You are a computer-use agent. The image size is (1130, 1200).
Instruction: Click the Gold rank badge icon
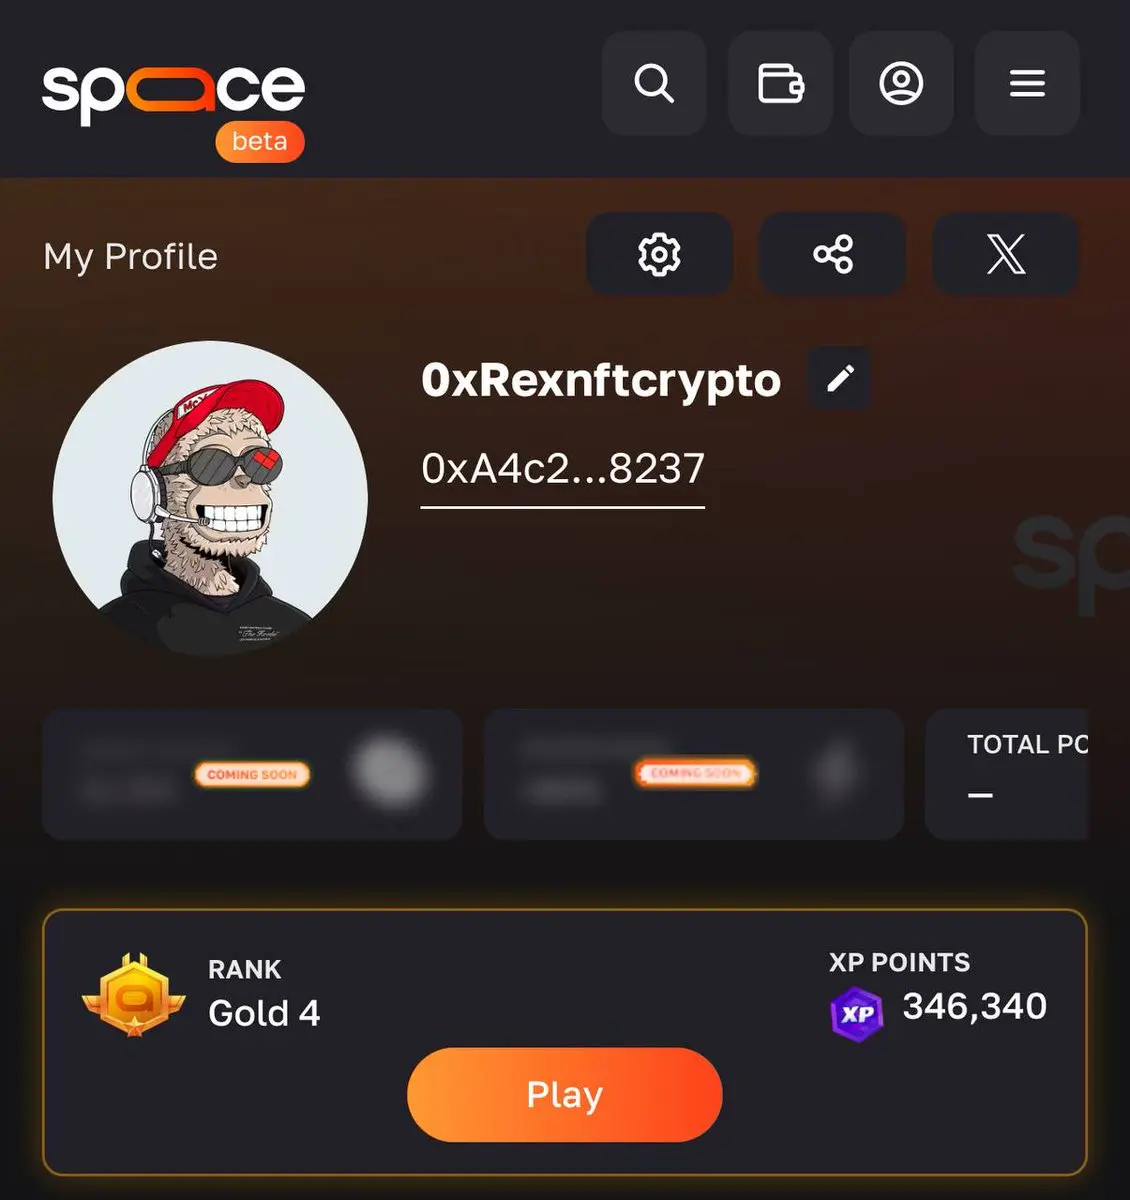(134, 994)
